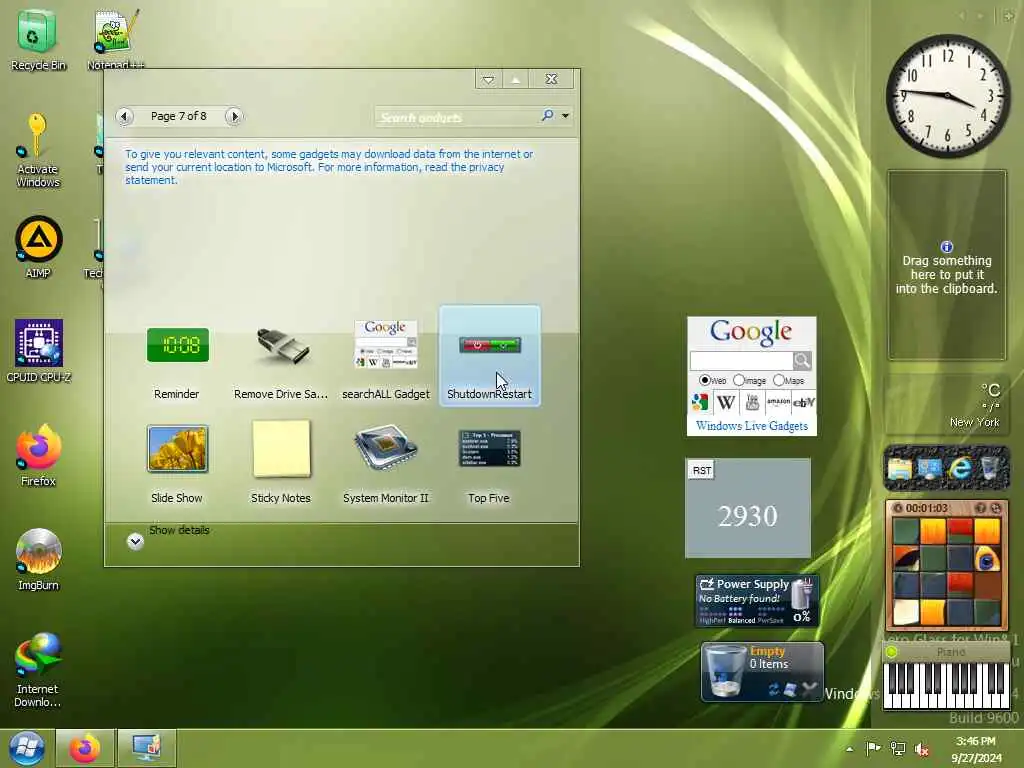This screenshot has height=768, width=1024.
Task: Click the RST button on counter gadget
Action: point(702,470)
